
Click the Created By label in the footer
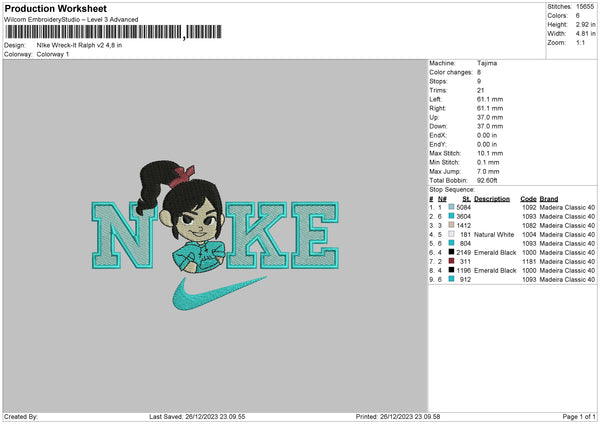(21, 416)
